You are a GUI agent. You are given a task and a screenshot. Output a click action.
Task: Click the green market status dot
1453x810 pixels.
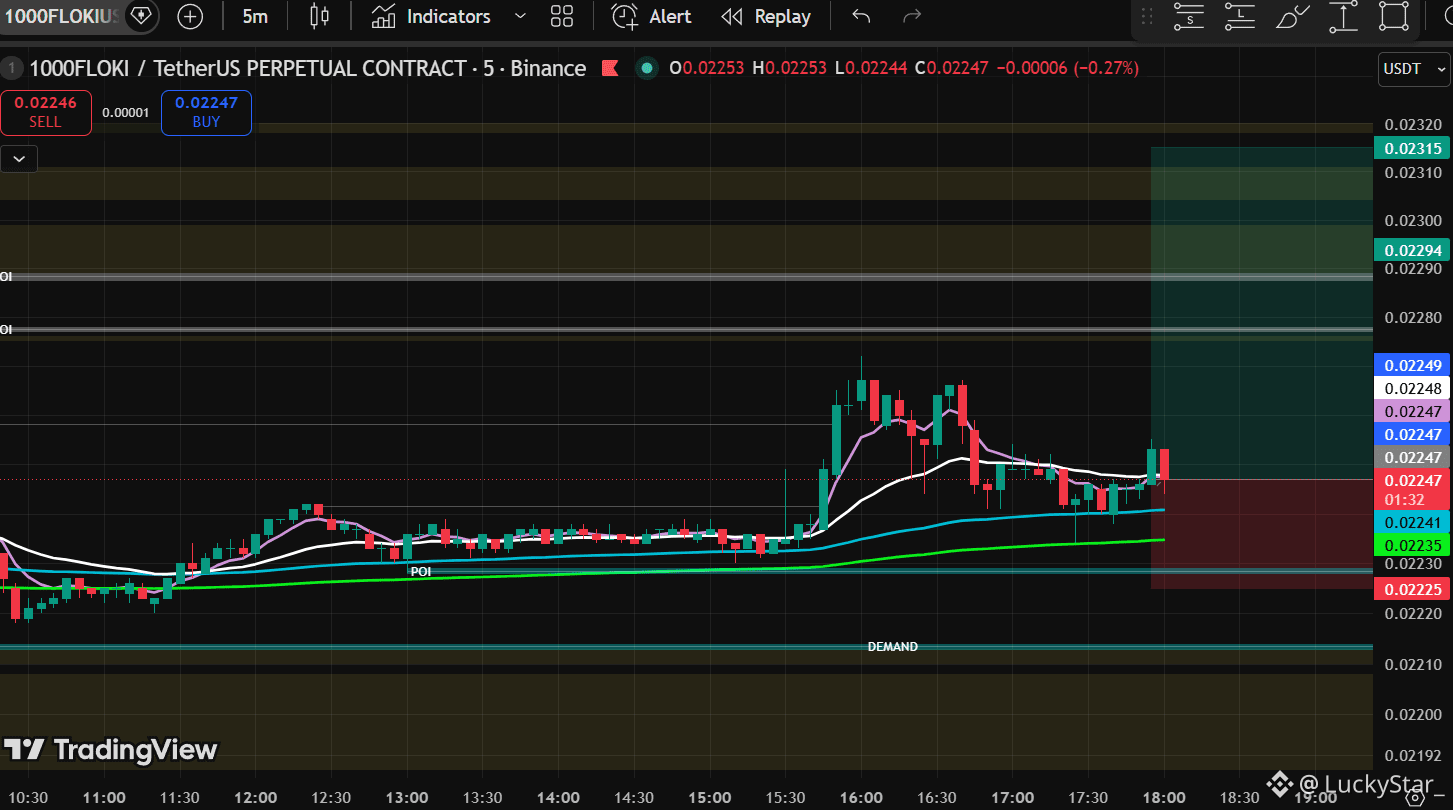point(647,68)
